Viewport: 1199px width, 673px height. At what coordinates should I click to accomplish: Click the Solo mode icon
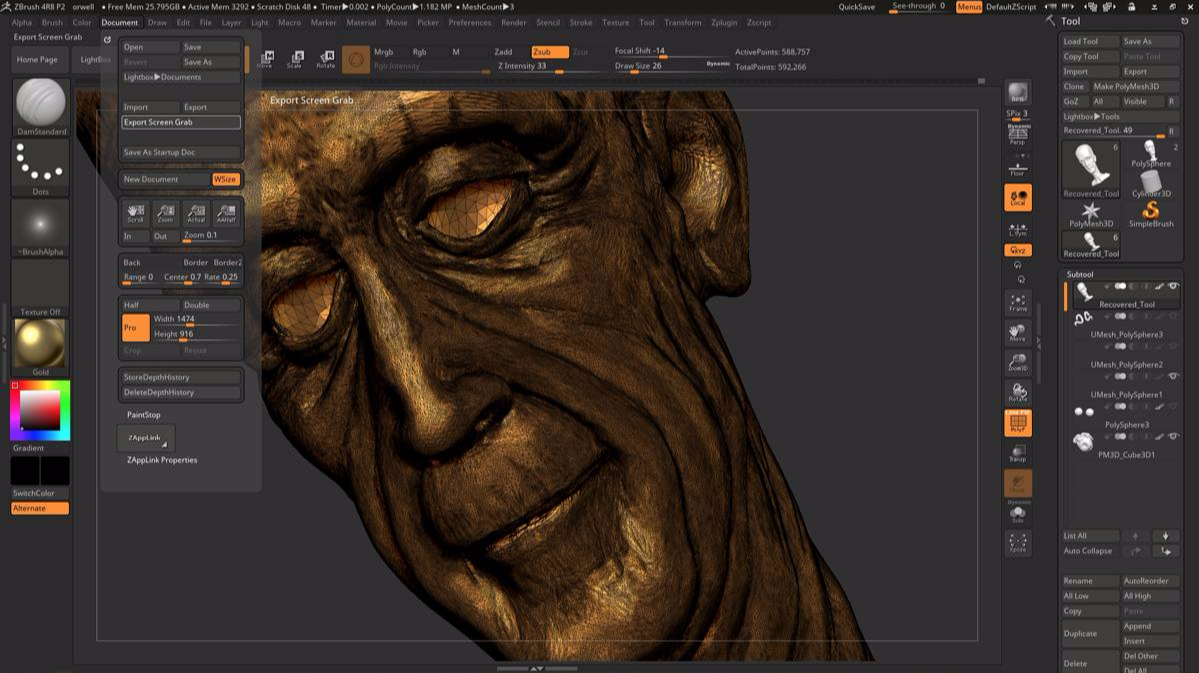1018,513
